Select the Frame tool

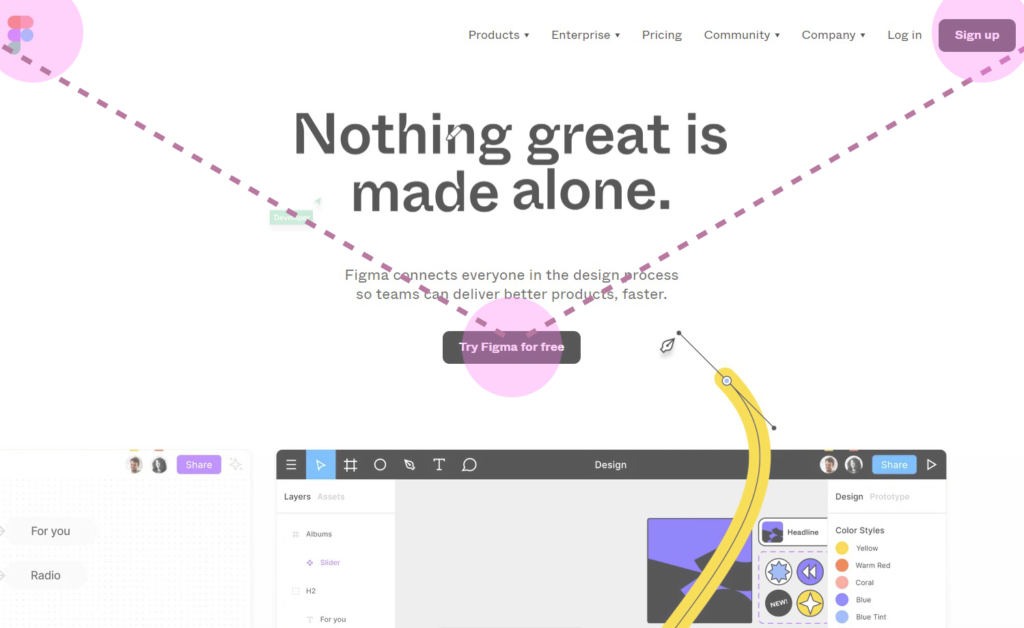[x=351, y=465]
